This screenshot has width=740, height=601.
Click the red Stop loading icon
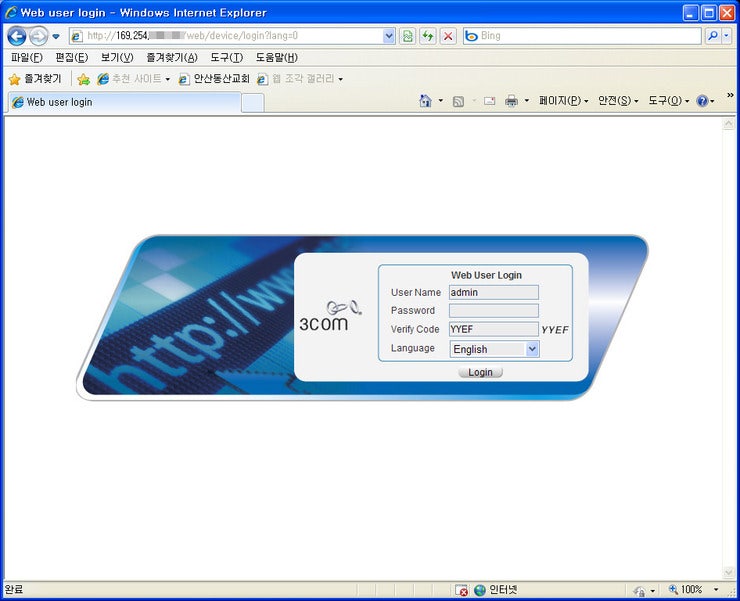point(448,36)
